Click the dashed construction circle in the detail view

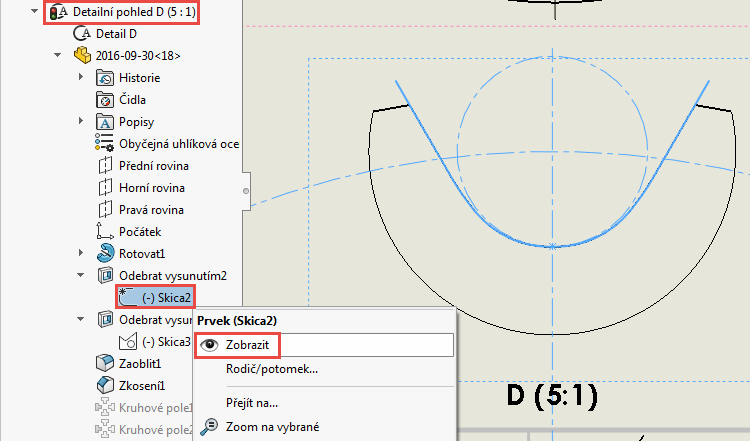457,152
